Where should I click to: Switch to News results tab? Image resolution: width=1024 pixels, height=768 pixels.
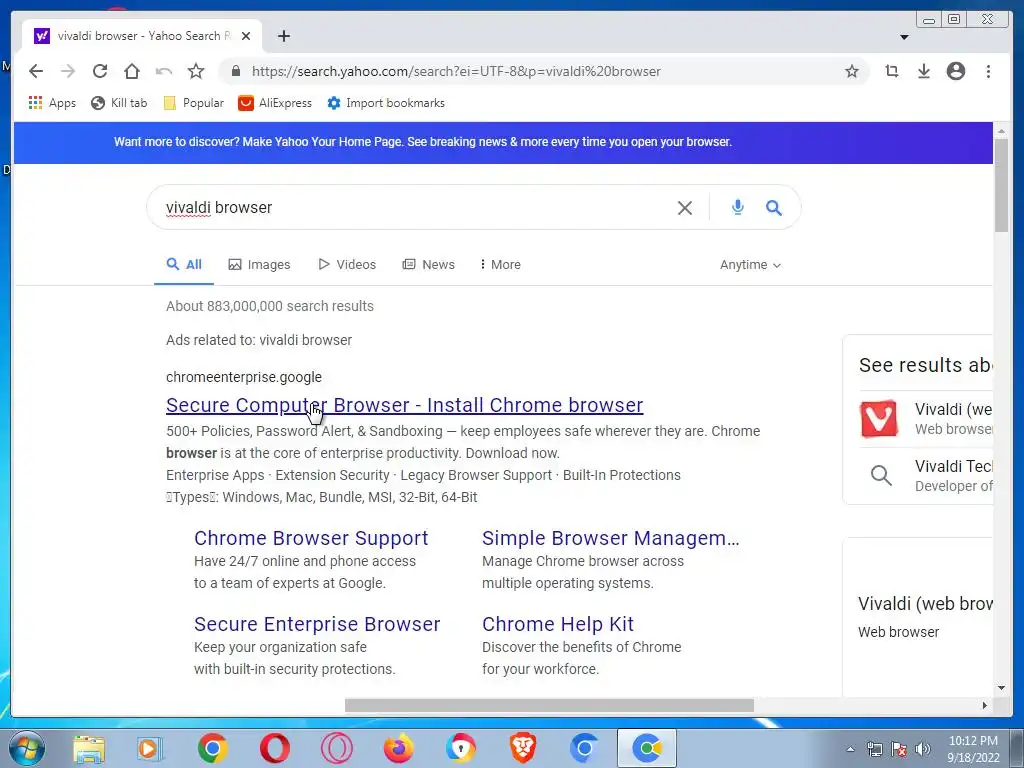pos(428,264)
